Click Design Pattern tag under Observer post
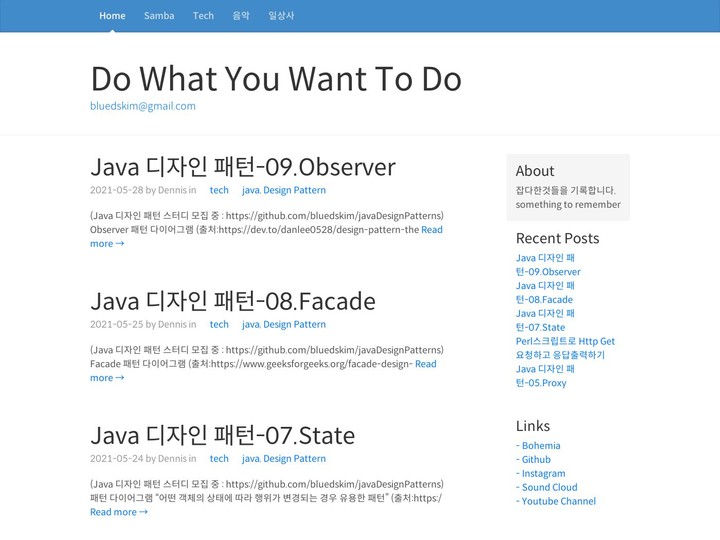This screenshot has height=540, width=720. point(294,190)
